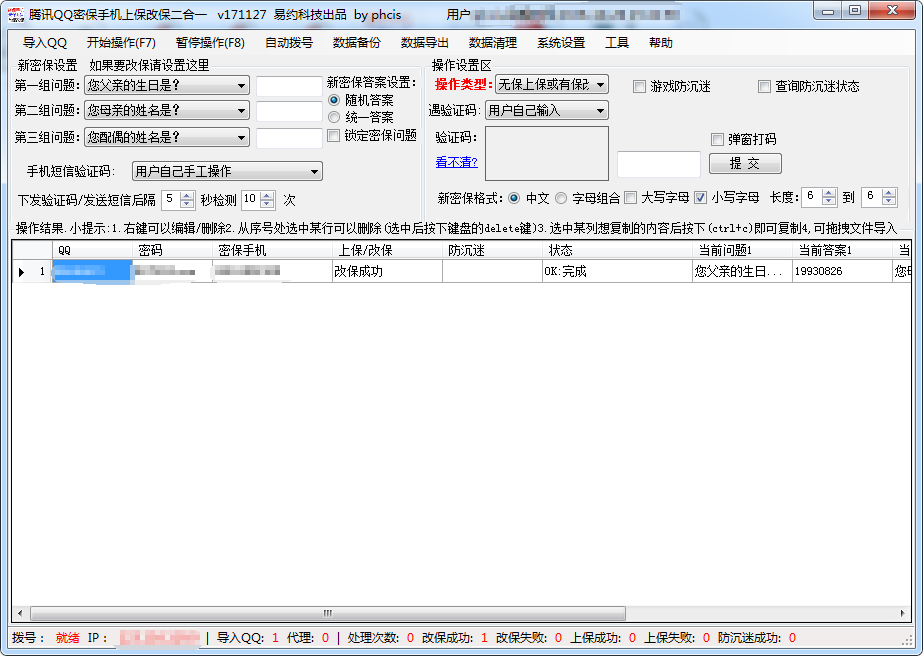Enable the 弹窗打码 checkbox

coord(717,140)
